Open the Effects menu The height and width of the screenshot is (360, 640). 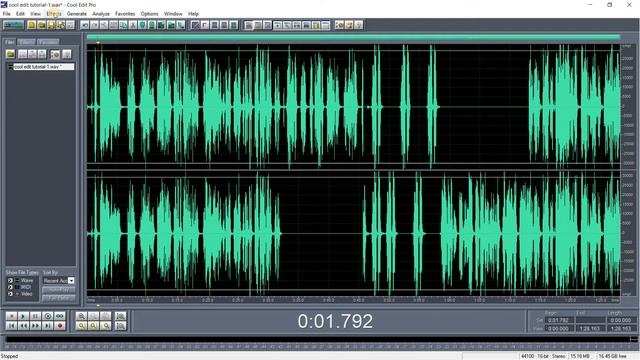(54, 14)
